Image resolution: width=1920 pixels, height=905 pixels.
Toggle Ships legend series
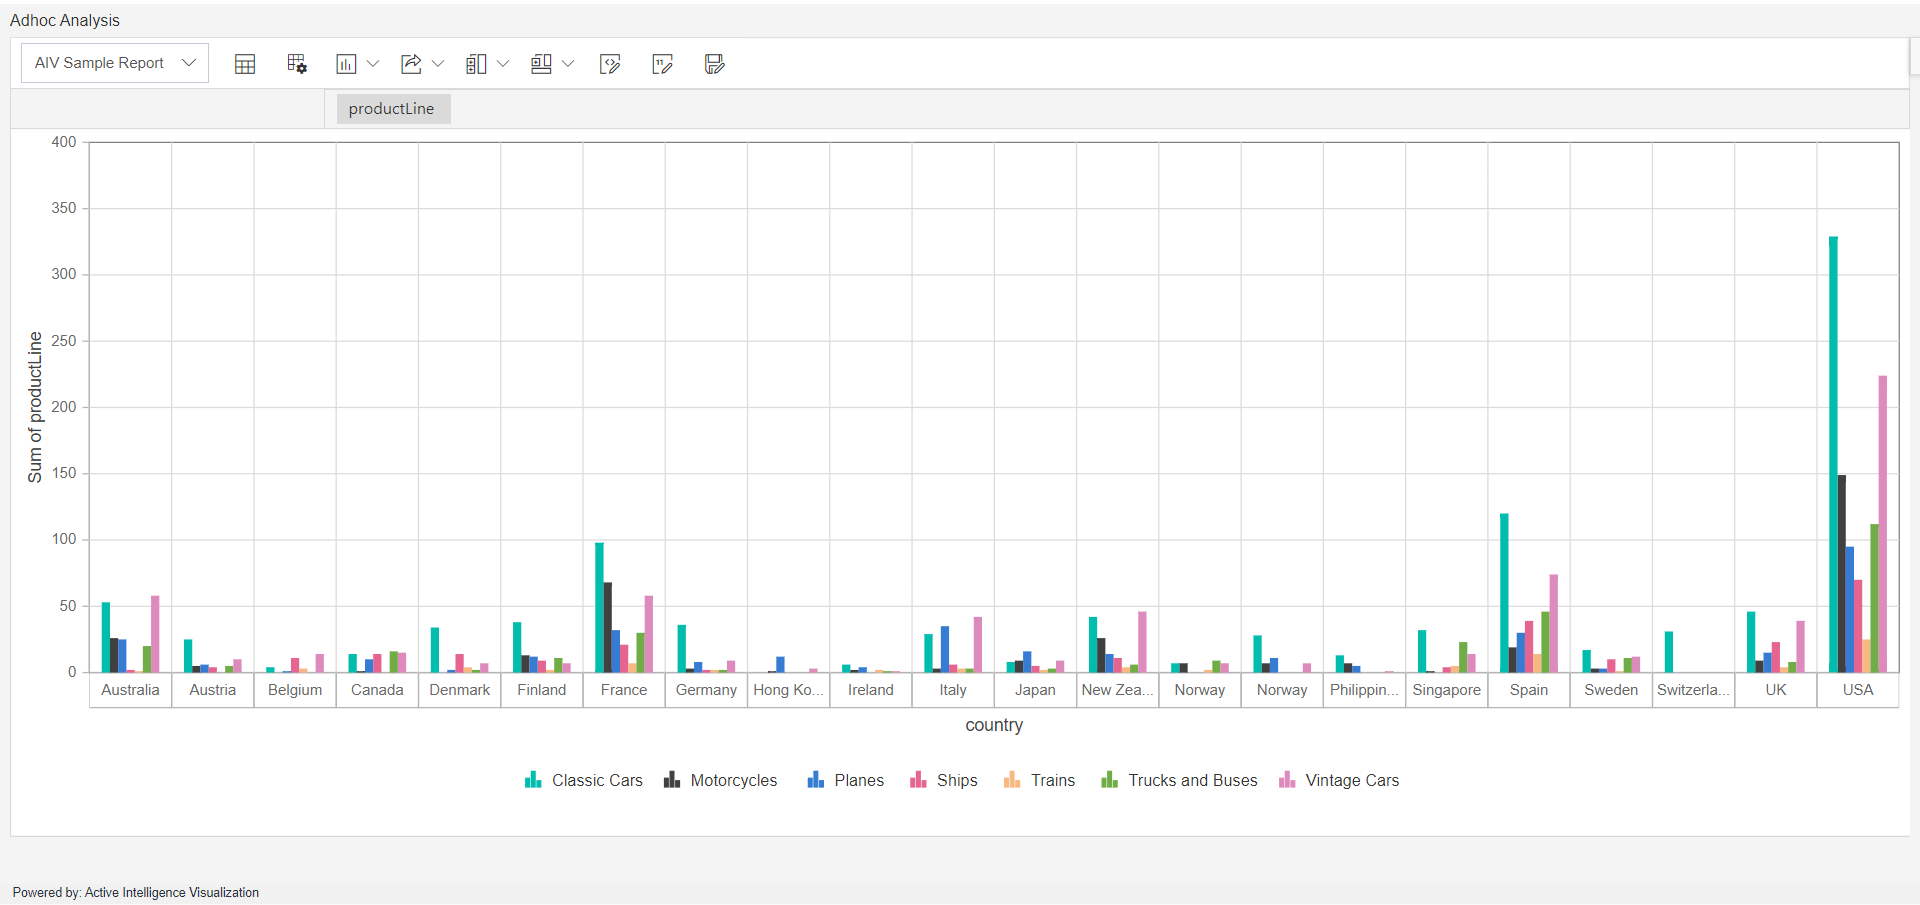pyautogui.click(x=944, y=780)
